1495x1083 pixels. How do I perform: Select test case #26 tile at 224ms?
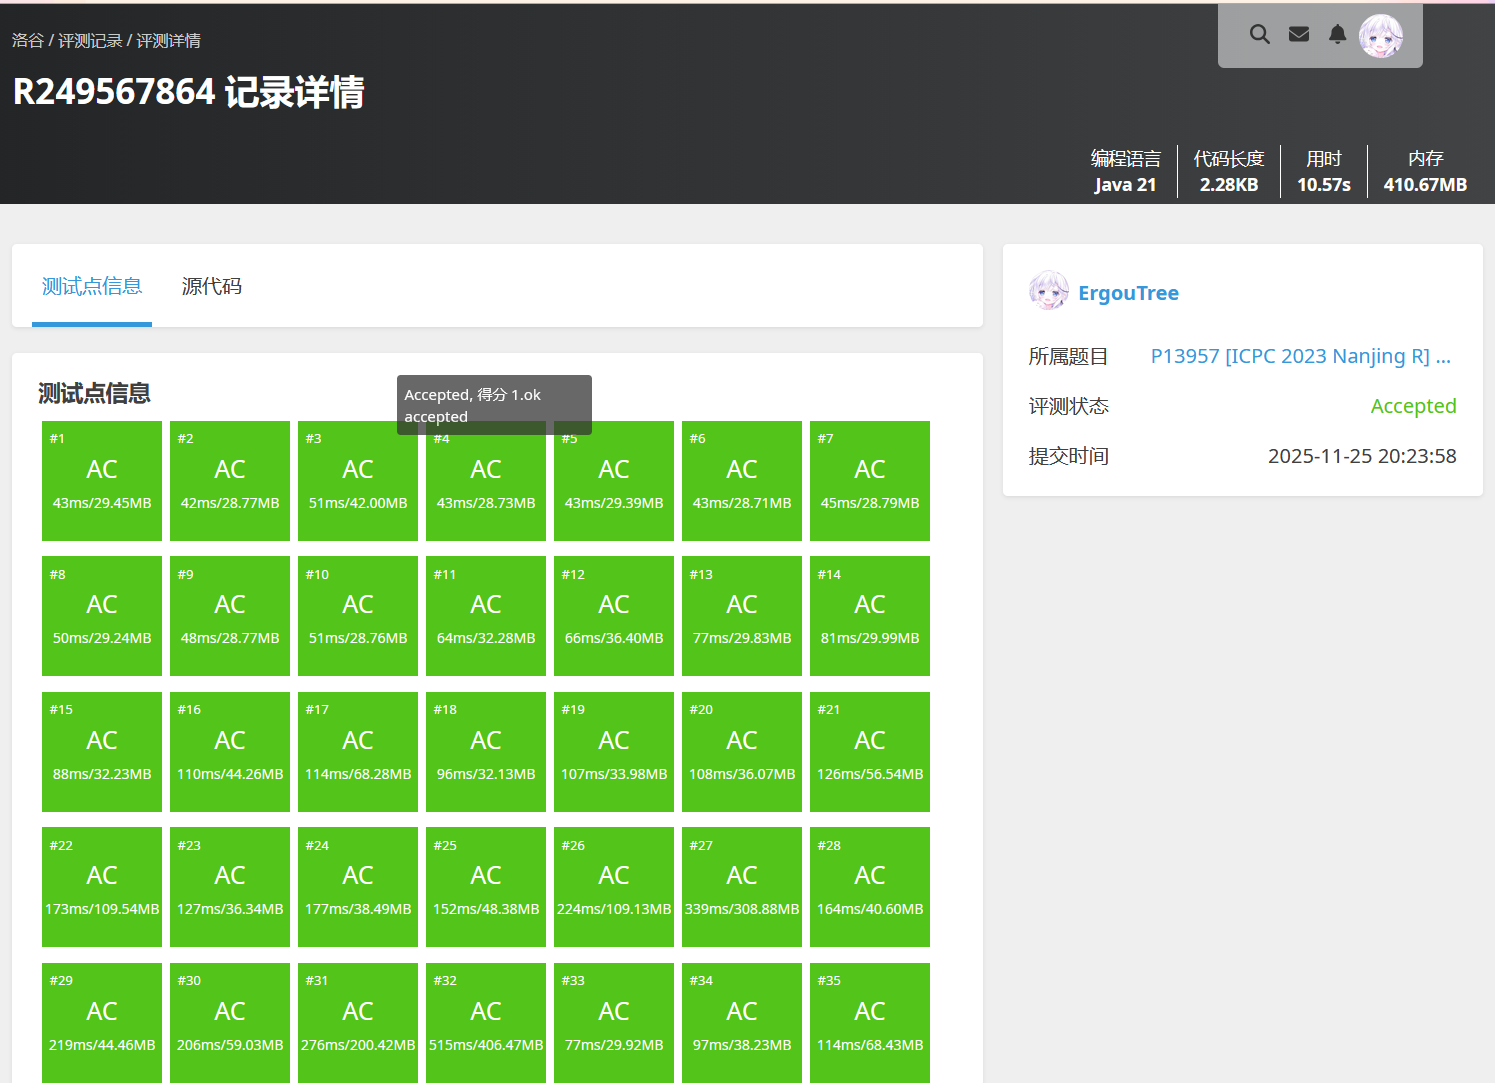click(x=614, y=887)
